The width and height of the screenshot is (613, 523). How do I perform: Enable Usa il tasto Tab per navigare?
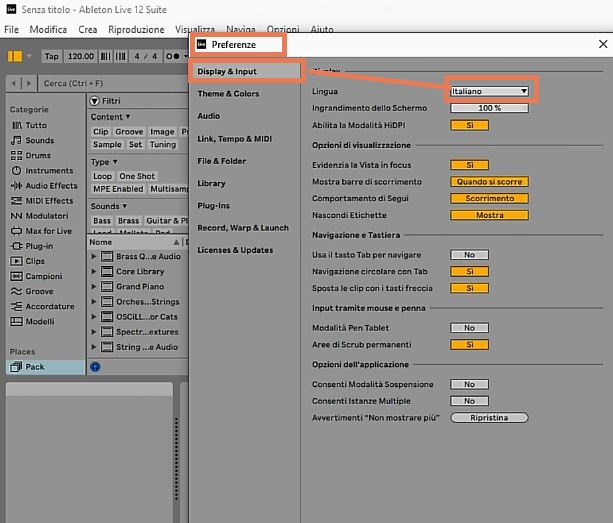(x=469, y=255)
